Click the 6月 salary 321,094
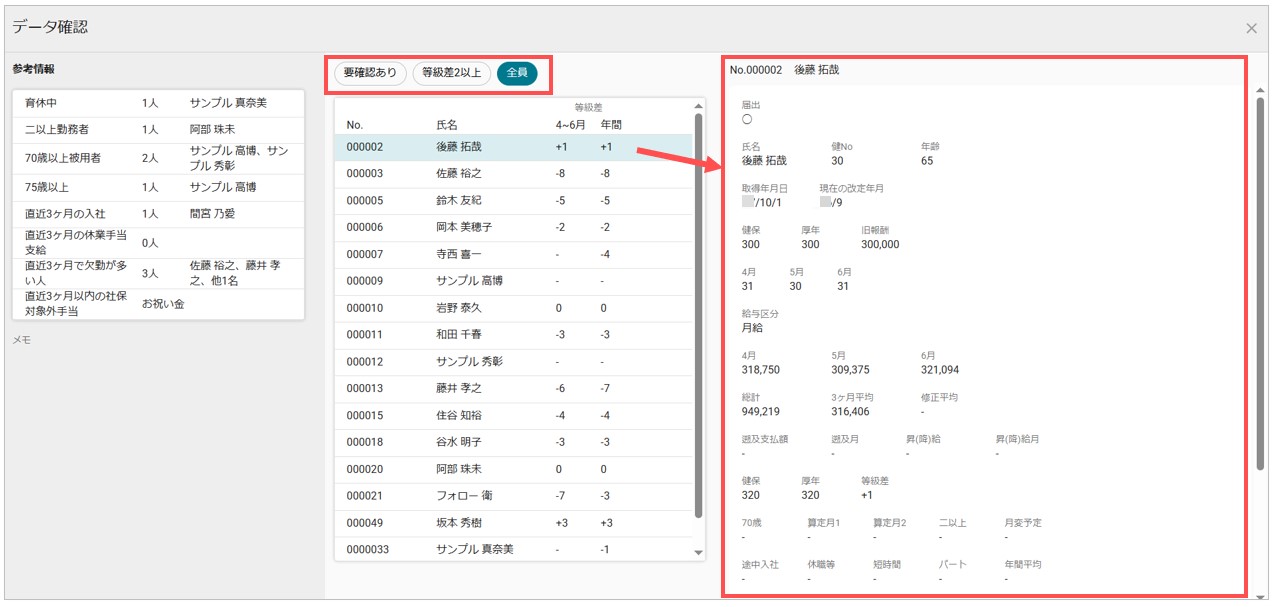This screenshot has width=1273, height=607. (x=940, y=369)
